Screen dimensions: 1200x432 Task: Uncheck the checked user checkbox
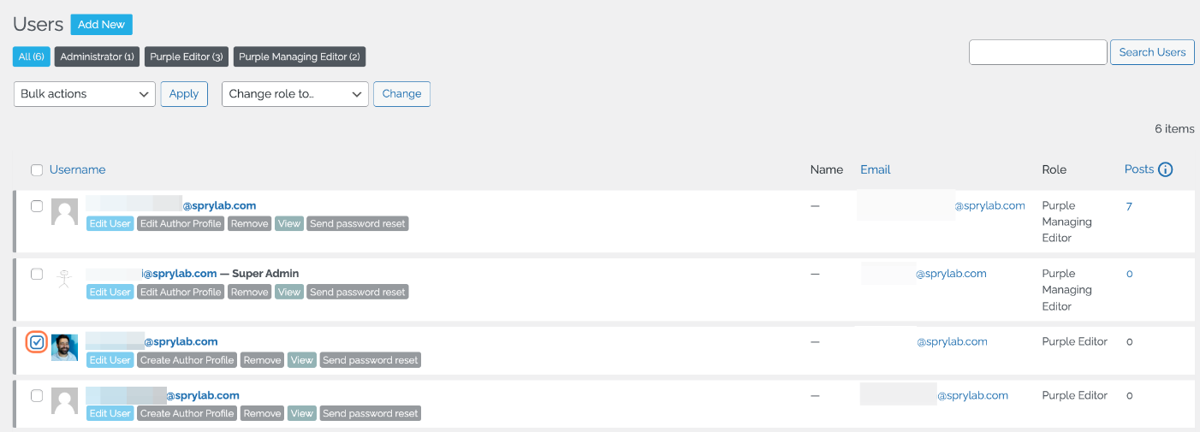[x=37, y=342]
